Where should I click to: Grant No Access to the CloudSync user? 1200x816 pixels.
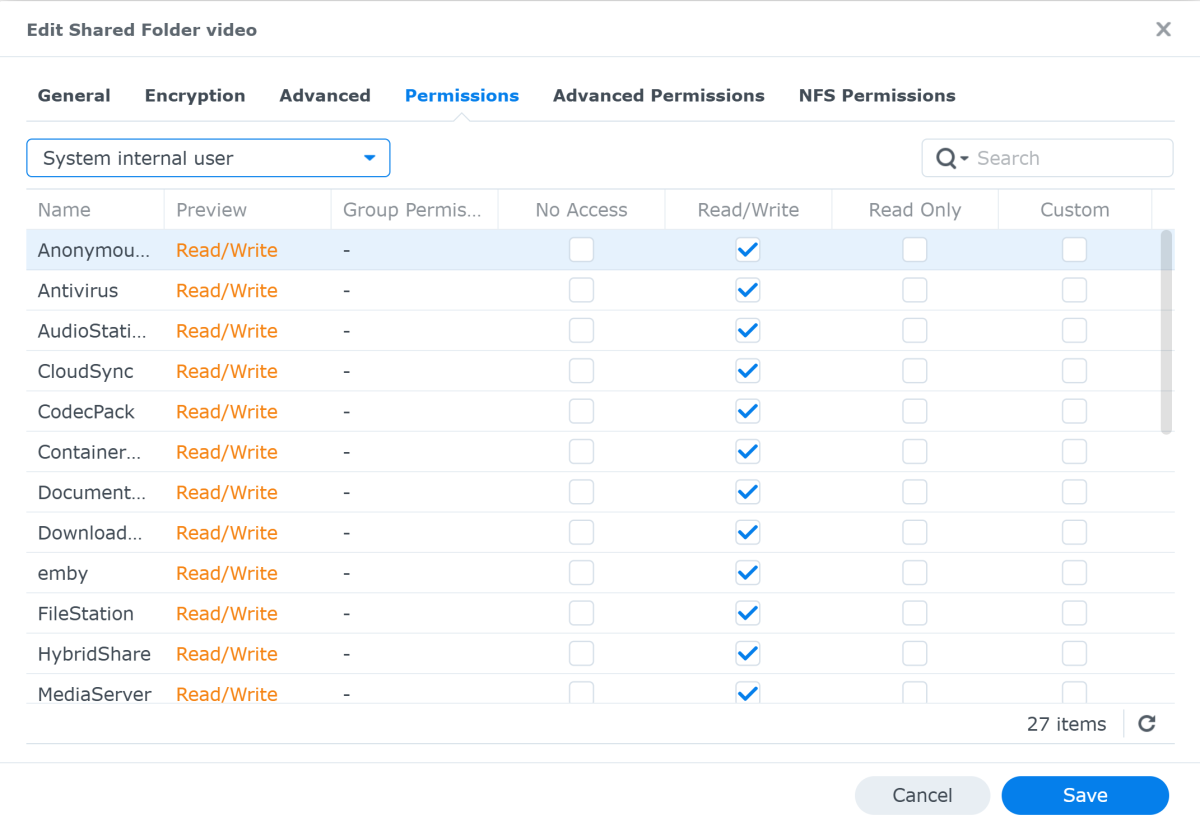581,370
